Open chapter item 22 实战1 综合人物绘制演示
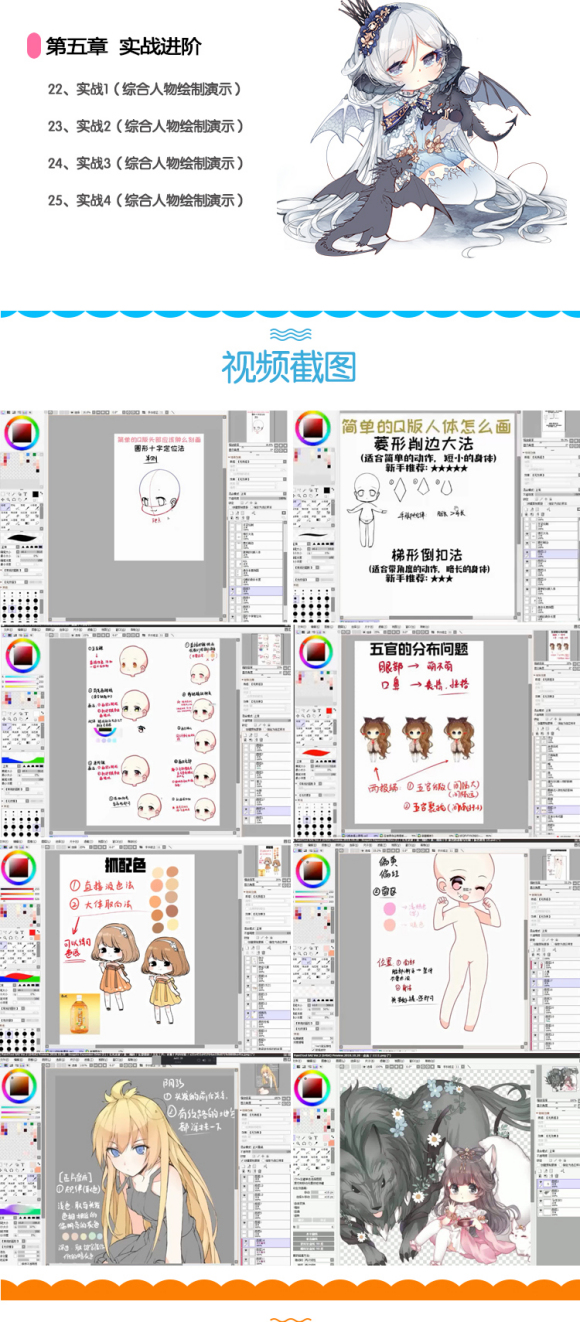The image size is (580, 1322). pos(146,89)
